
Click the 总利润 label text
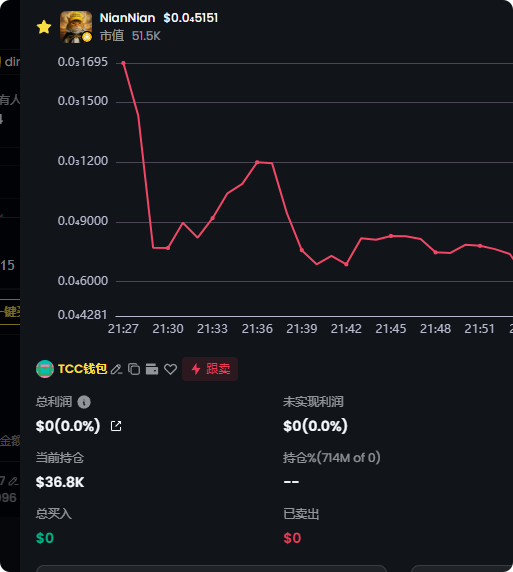(54, 402)
